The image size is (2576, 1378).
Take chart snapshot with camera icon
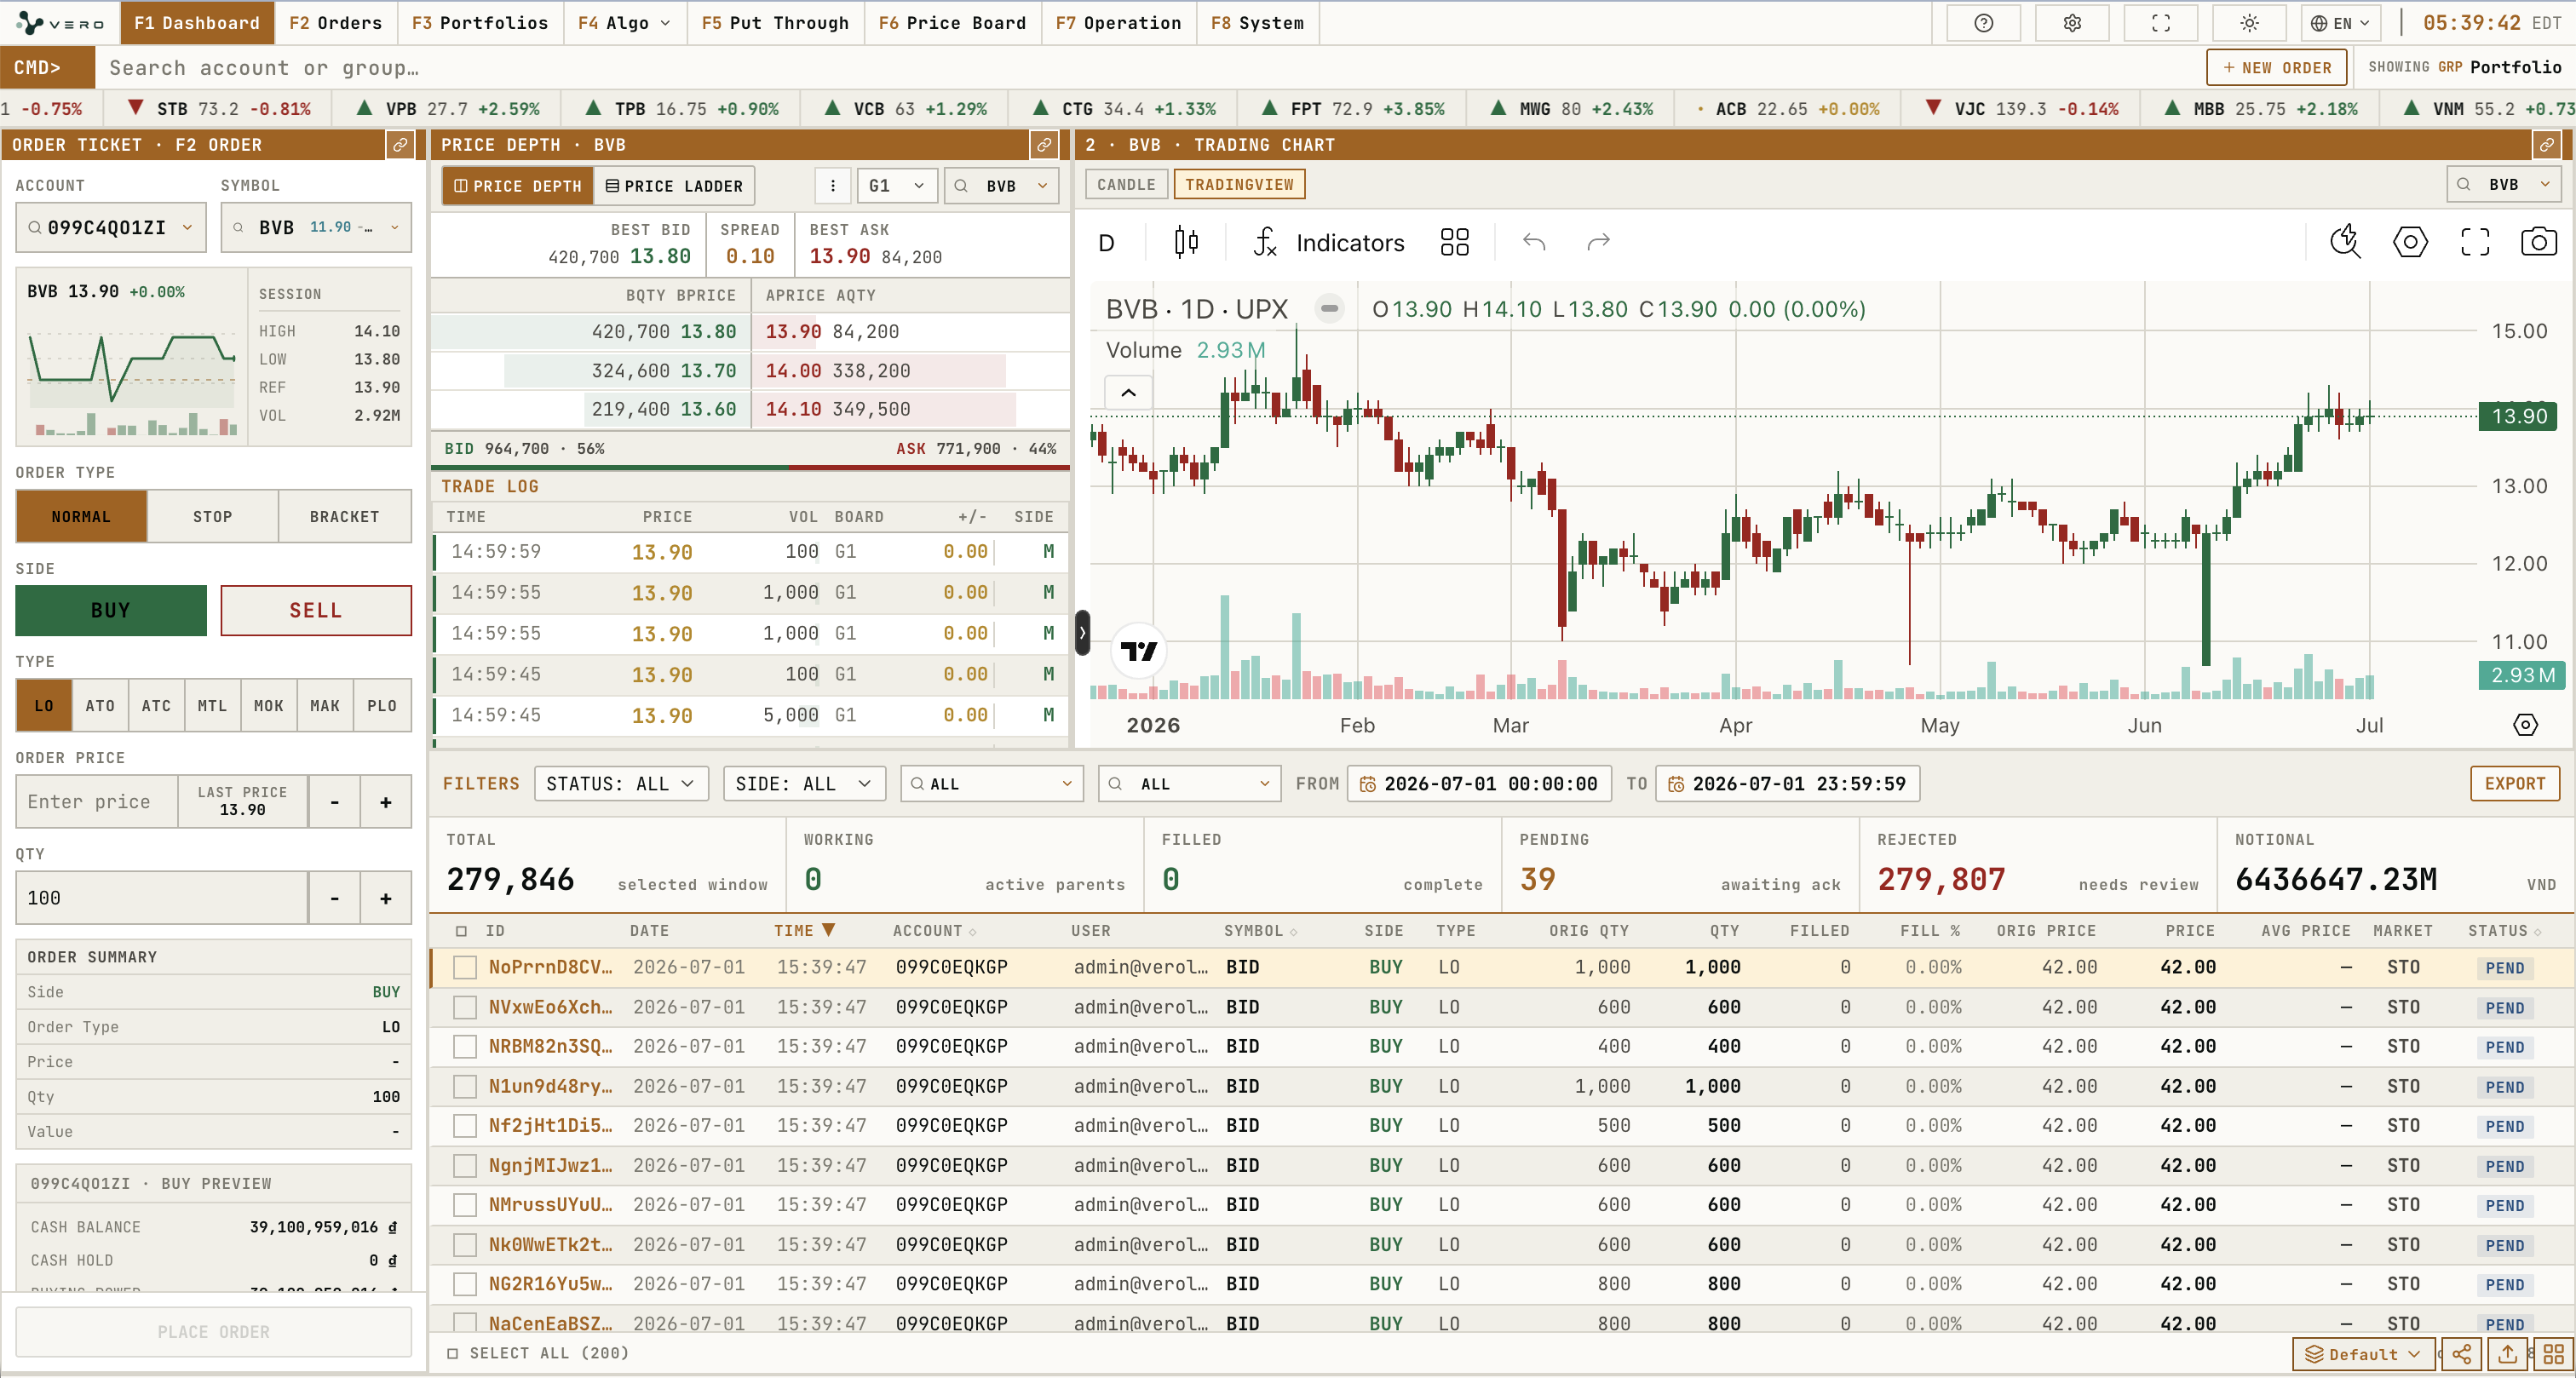pos(2539,242)
